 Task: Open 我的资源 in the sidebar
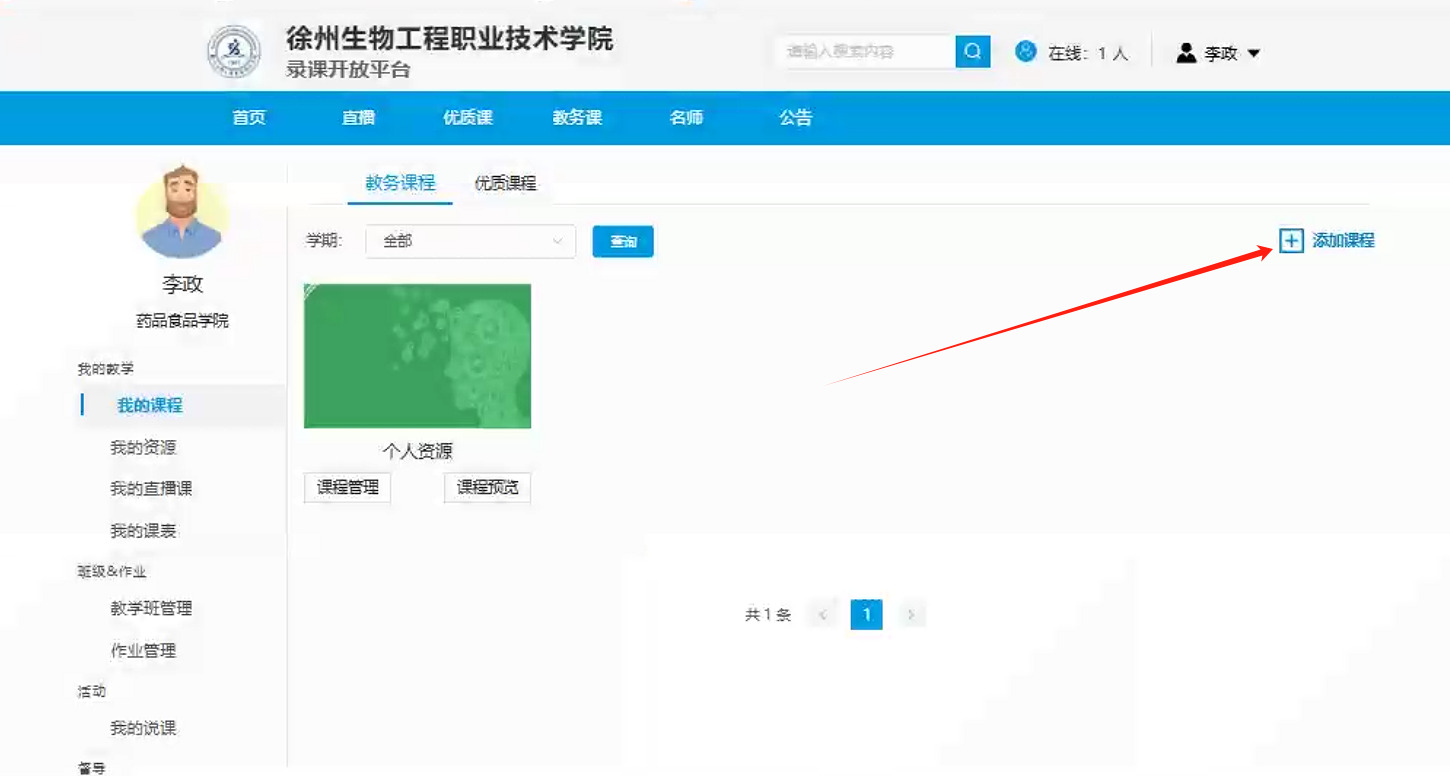pyautogui.click(x=143, y=447)
